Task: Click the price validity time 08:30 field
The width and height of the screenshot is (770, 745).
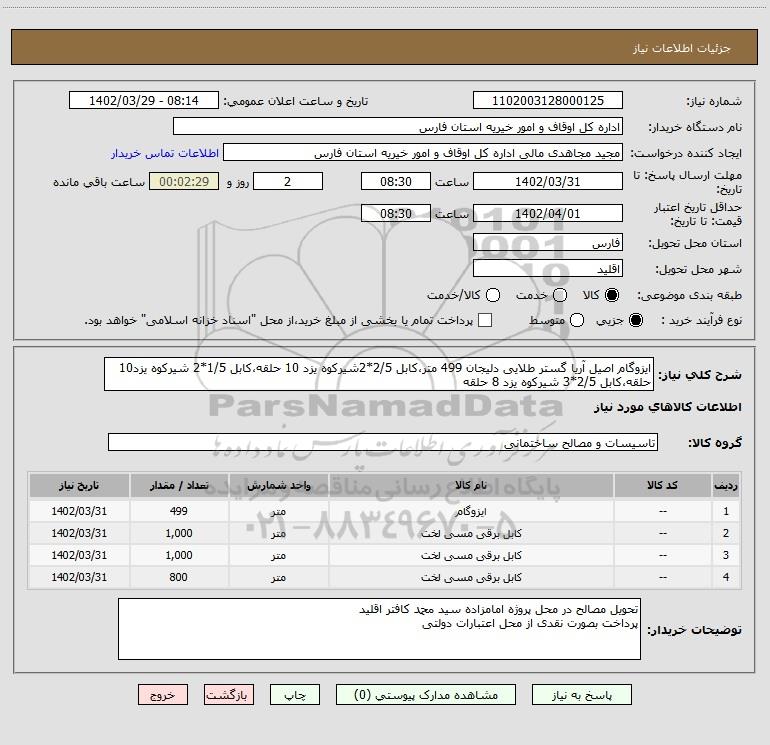Action: click(396, 213)
